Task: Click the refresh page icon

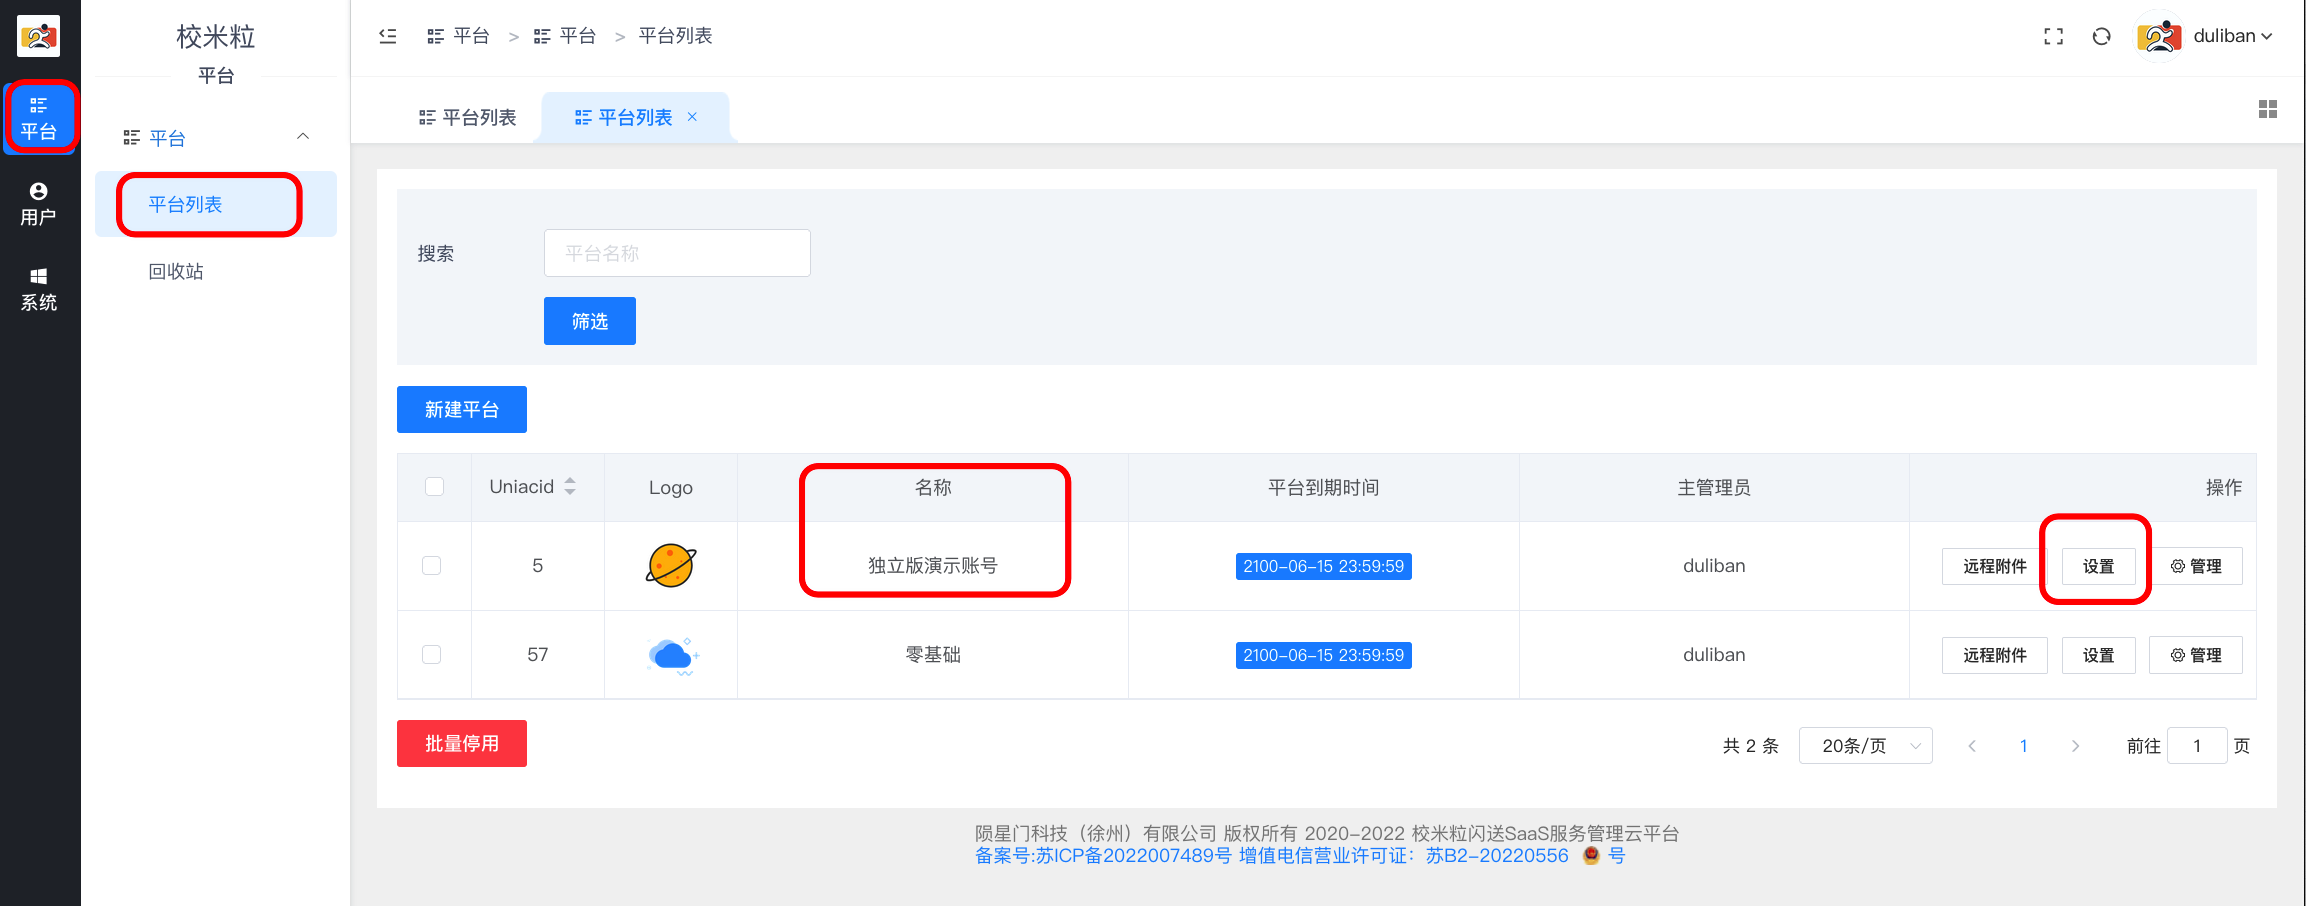Action: tap(2101, 36)
